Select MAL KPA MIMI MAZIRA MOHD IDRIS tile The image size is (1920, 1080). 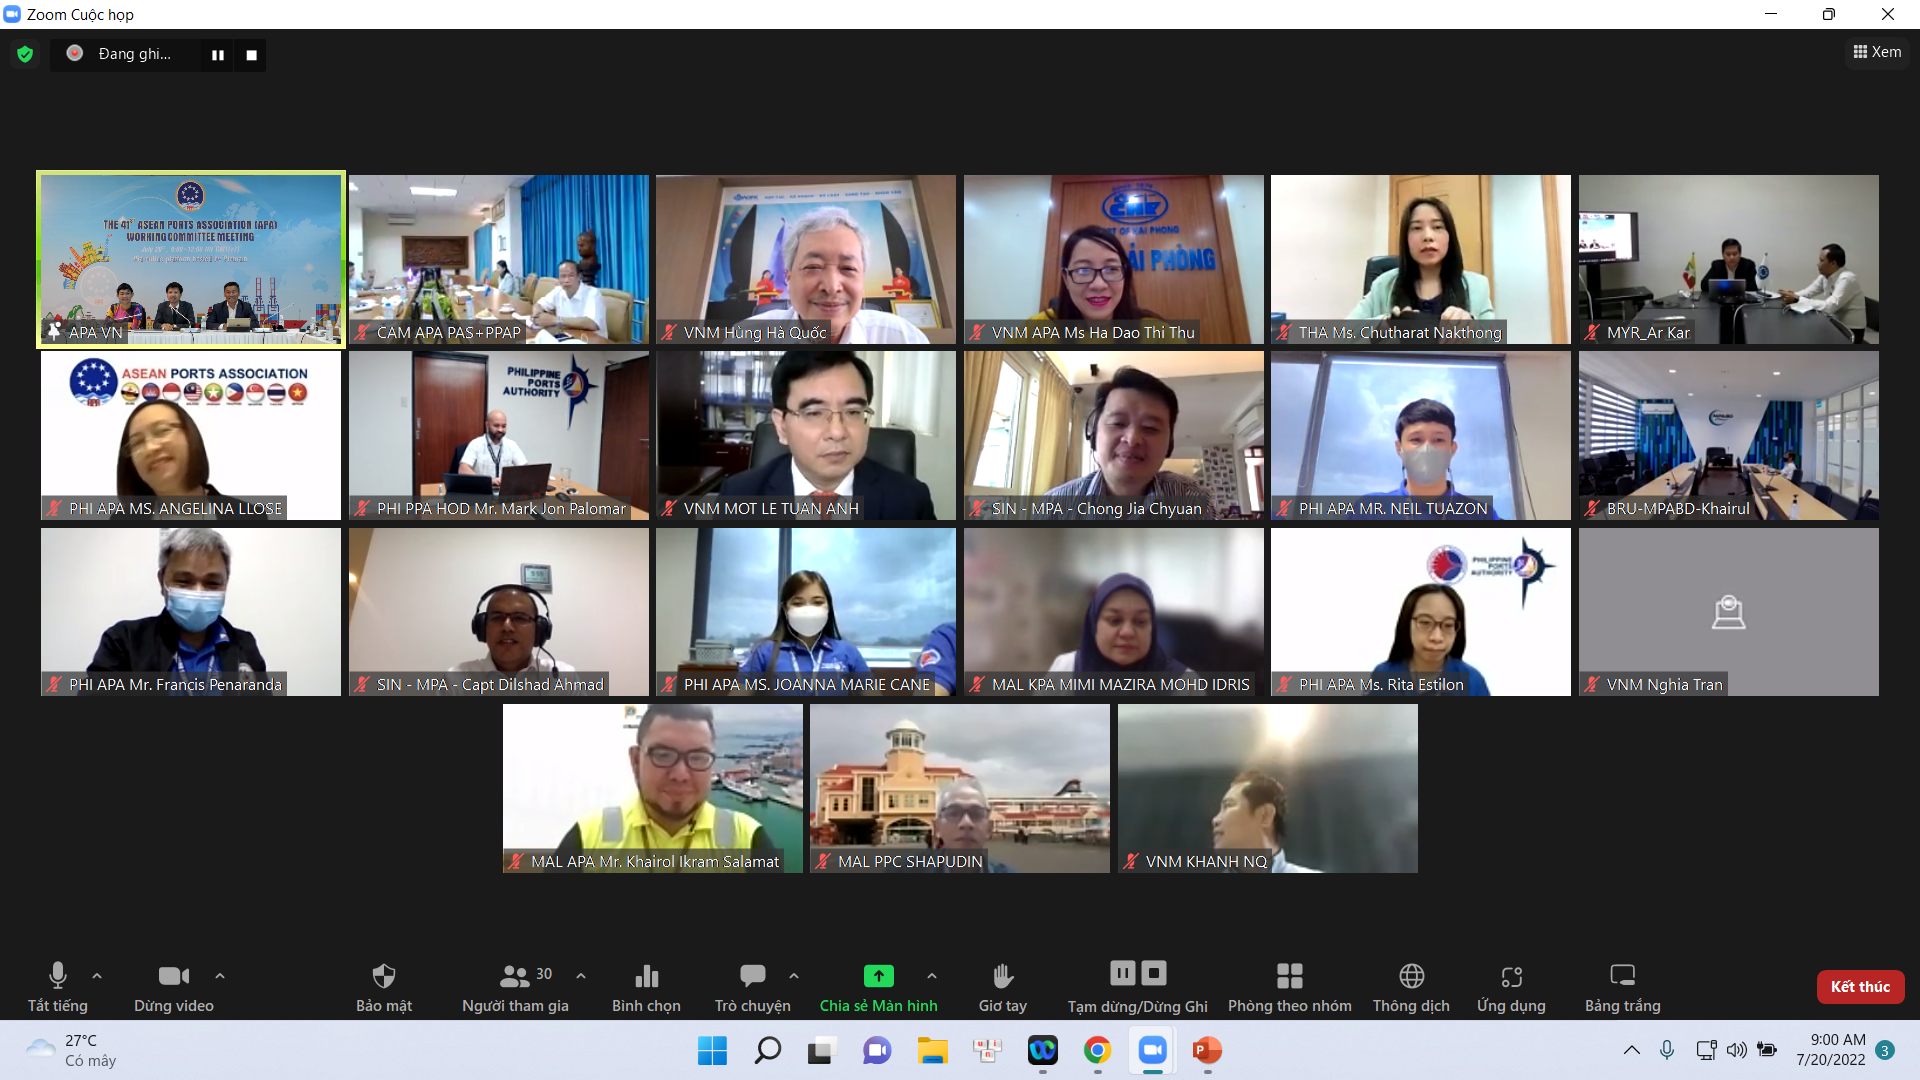(x=1114, y=612)
